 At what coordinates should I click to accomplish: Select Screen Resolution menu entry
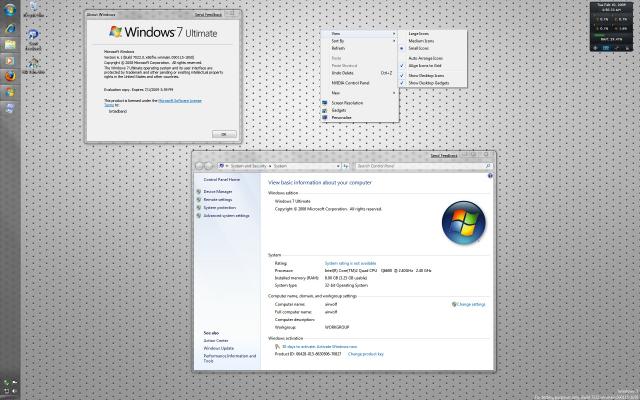coord(347,103)
